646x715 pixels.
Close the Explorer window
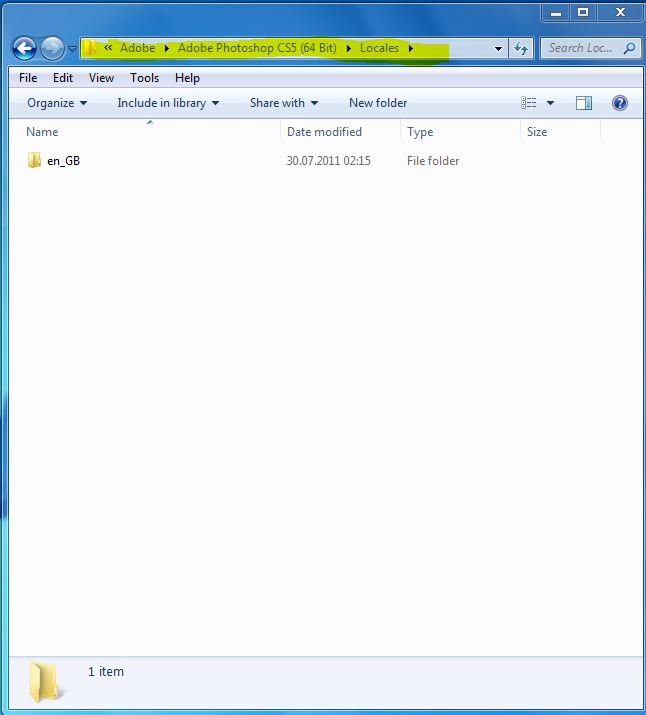[x=620, y=12]
